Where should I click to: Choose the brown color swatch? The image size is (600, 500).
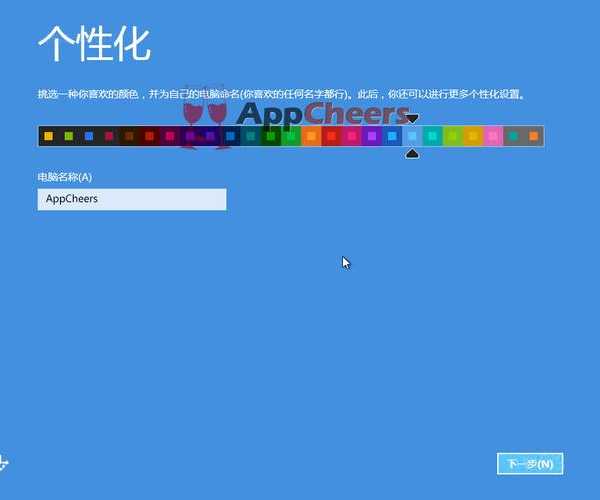coord(129,136)
